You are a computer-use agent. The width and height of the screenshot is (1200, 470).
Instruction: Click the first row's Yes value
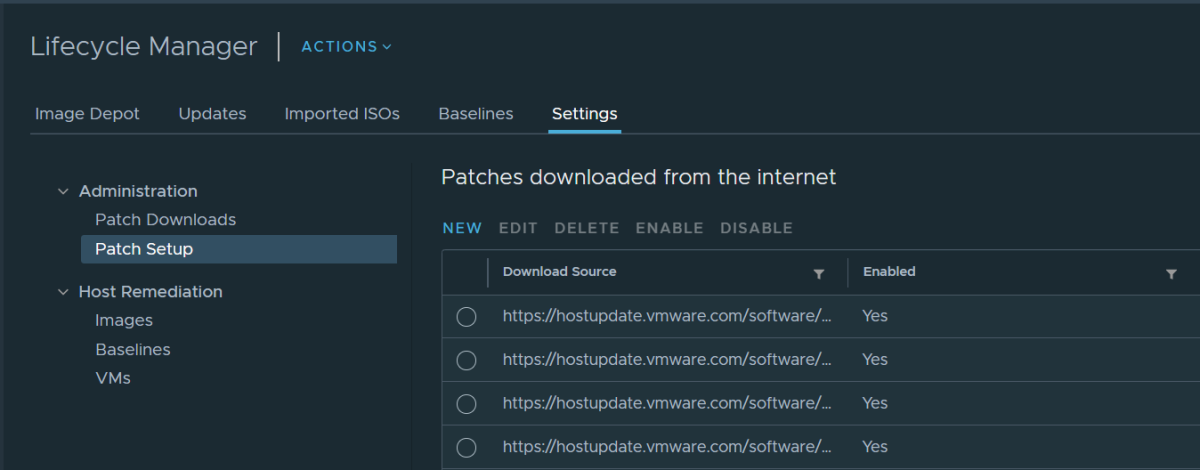(875, 316)
